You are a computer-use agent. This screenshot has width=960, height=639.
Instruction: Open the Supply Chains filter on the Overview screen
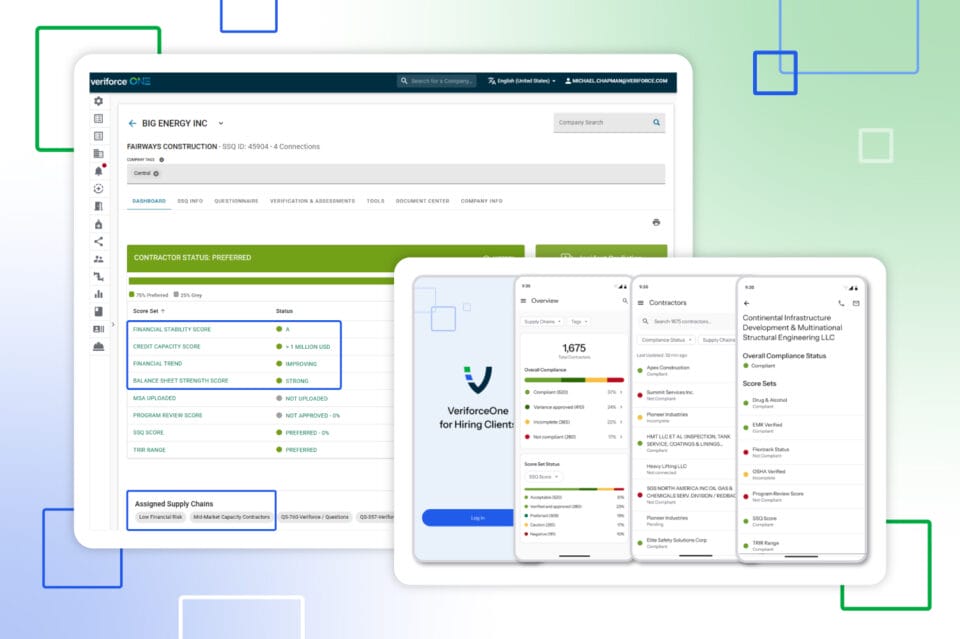tap(542, 321)
